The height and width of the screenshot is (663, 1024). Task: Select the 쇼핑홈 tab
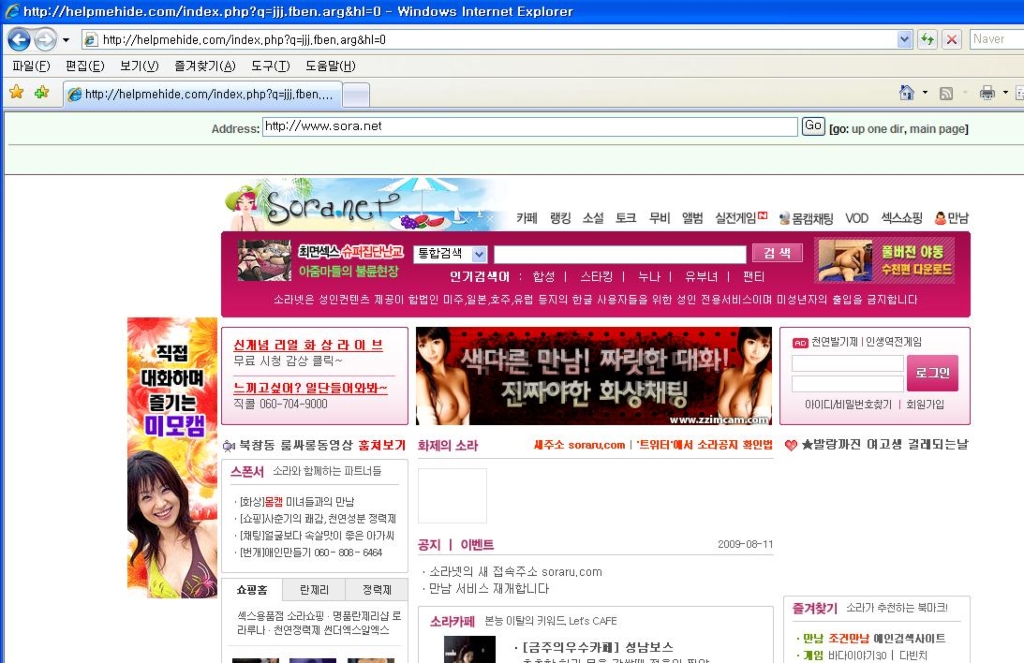coord(251,590)
